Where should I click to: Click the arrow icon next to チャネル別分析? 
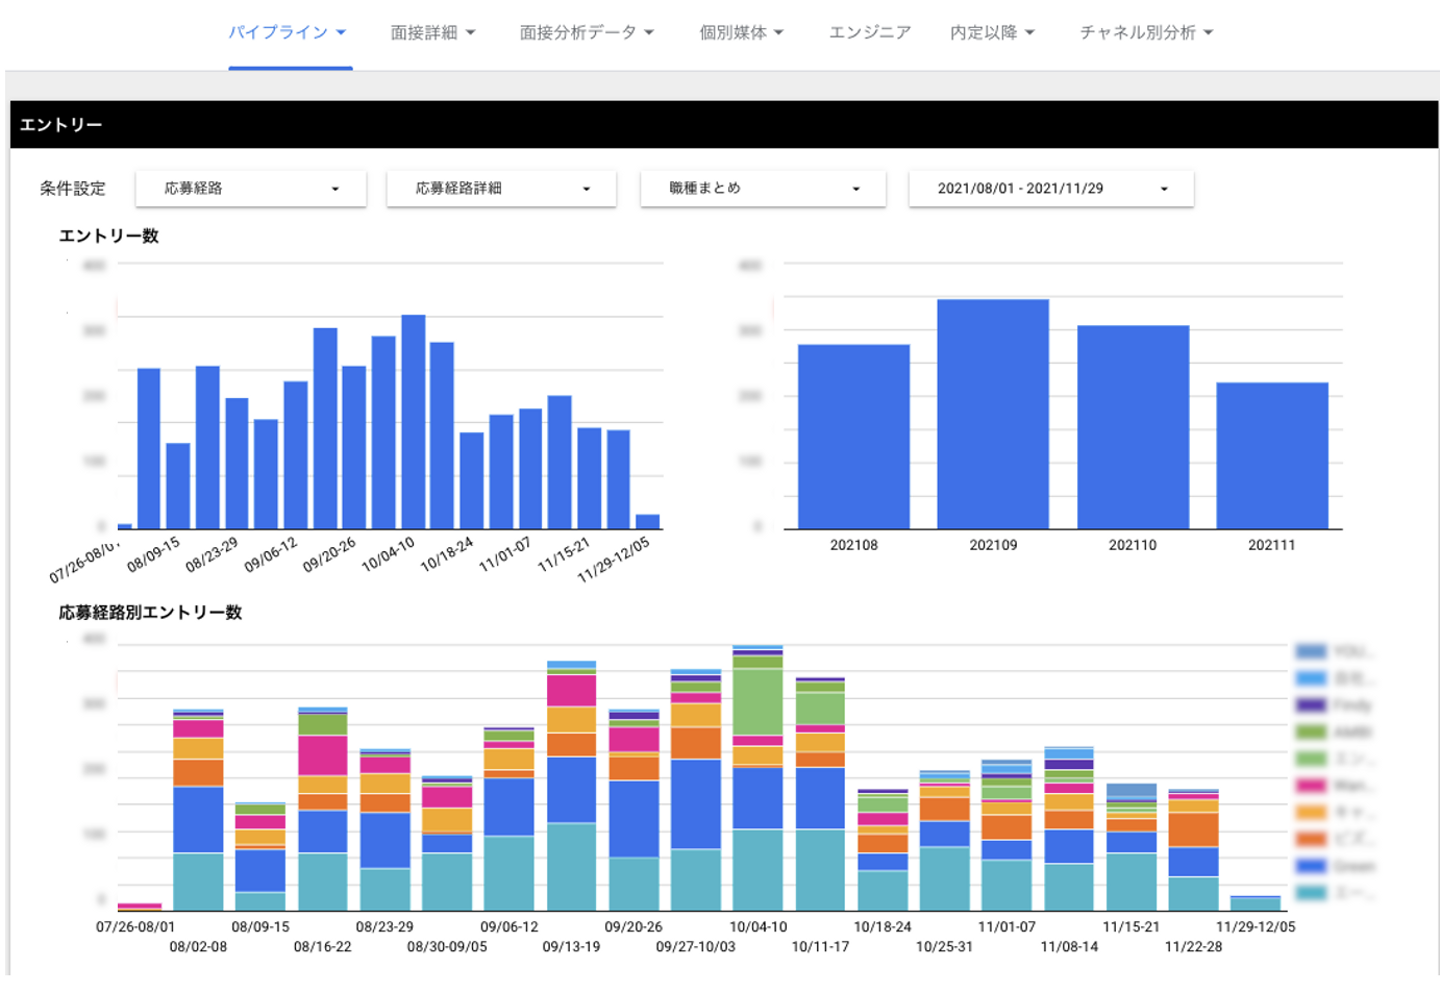point(1209,33)
